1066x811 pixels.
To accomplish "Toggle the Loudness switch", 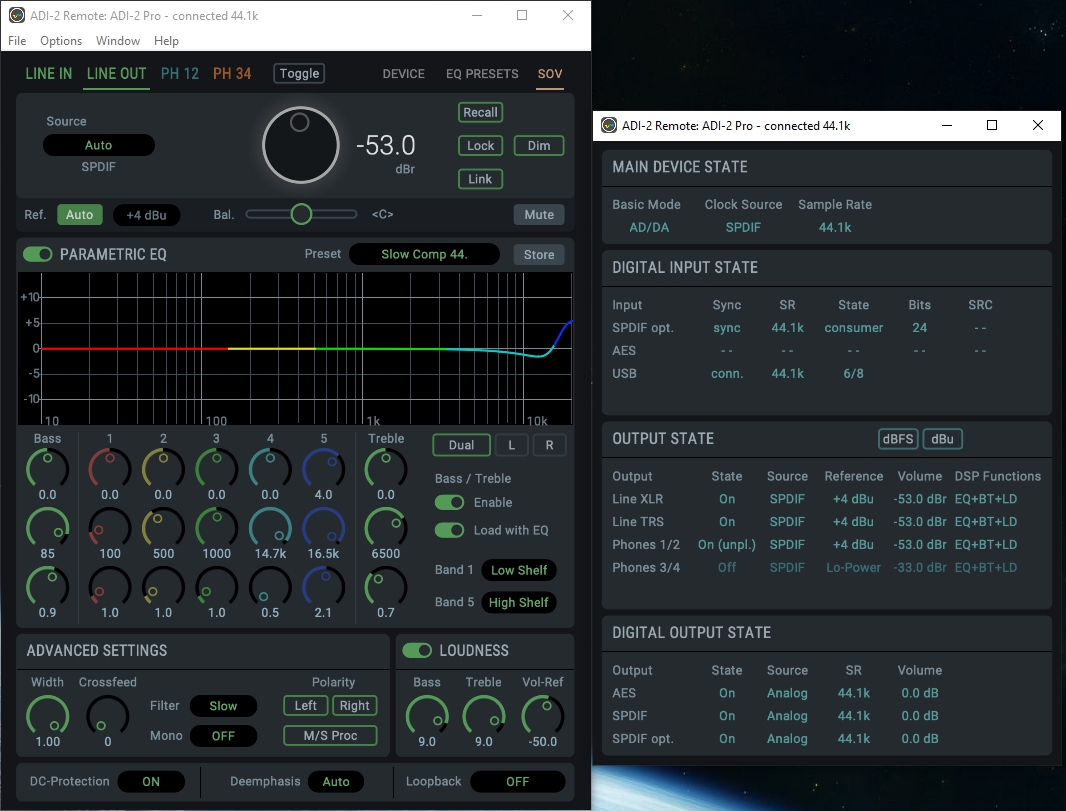I will tap(417, 651).
